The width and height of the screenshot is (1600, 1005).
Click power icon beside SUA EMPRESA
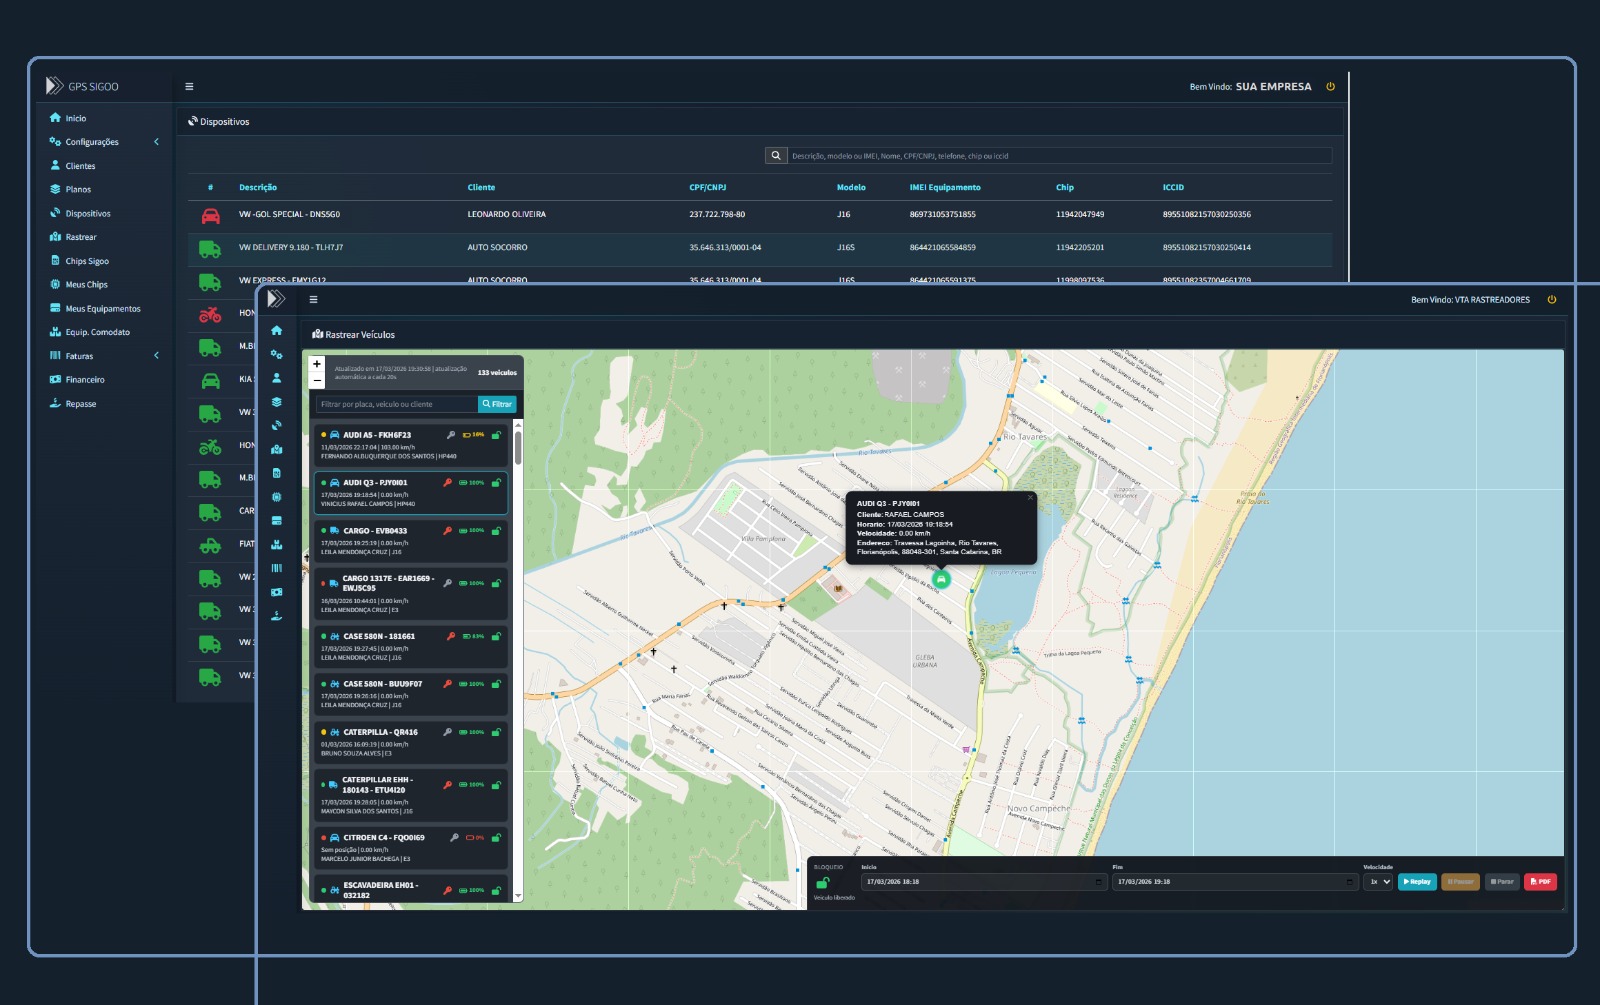tap(1330, 87)
